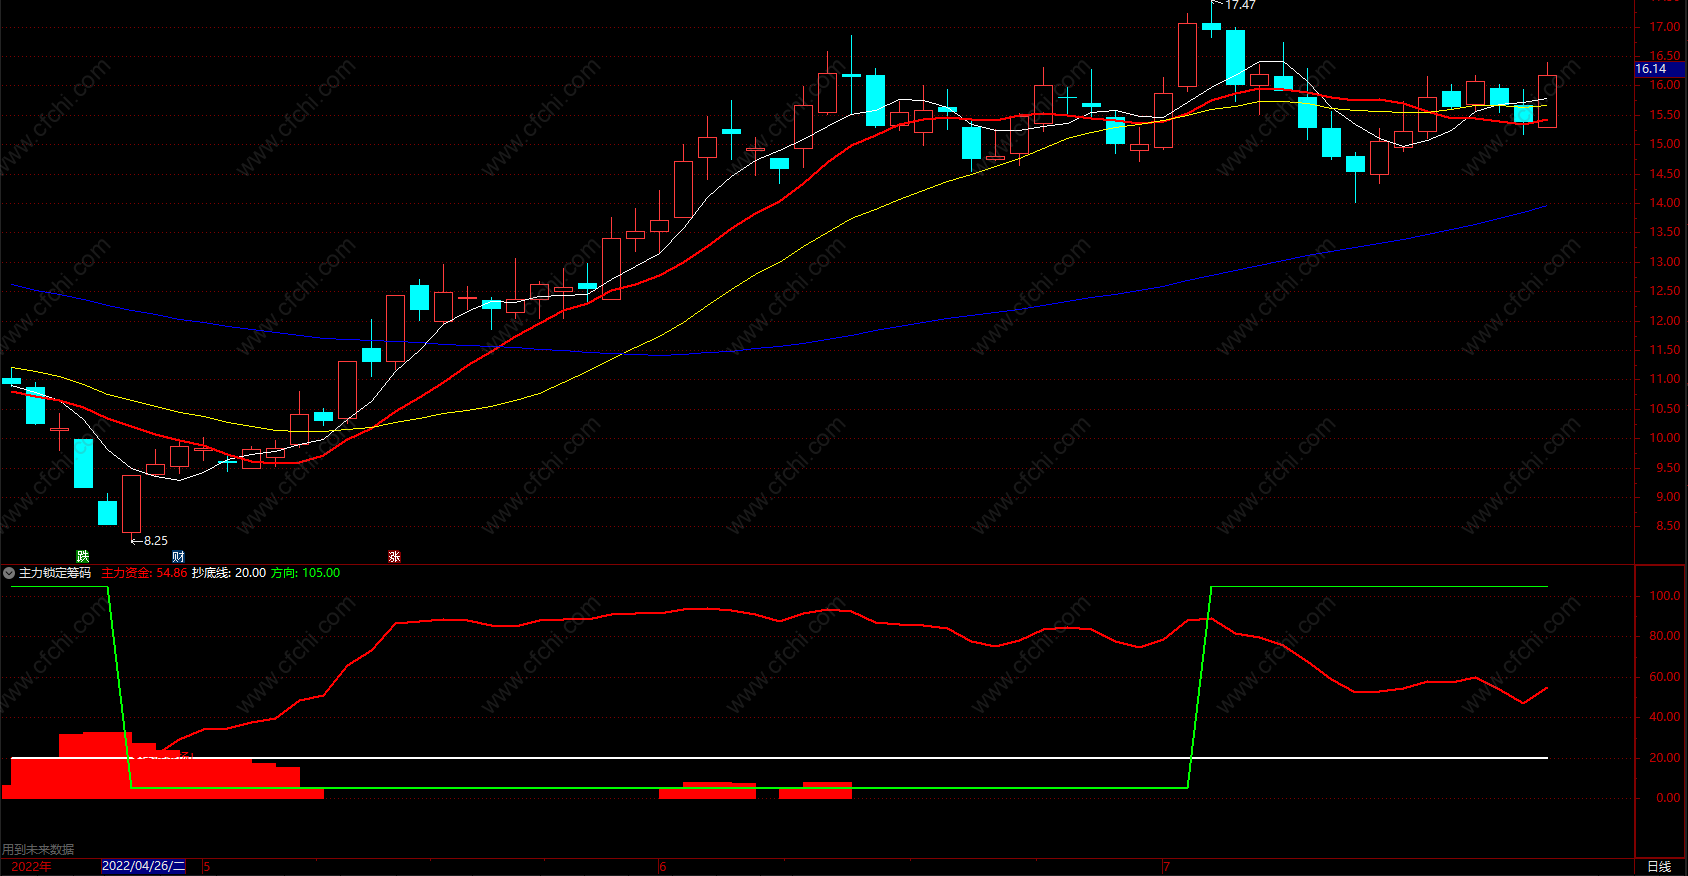The width and height of the screenshot is (1688, 876).
Task: Click the month 6 marker on time axis
Action: coord(662,866)
